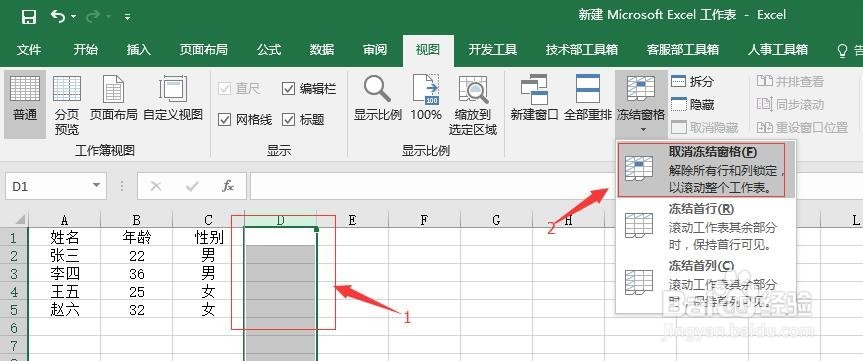
Task: Switch to the Data (数据) tab
Action: tap(322, 50)
